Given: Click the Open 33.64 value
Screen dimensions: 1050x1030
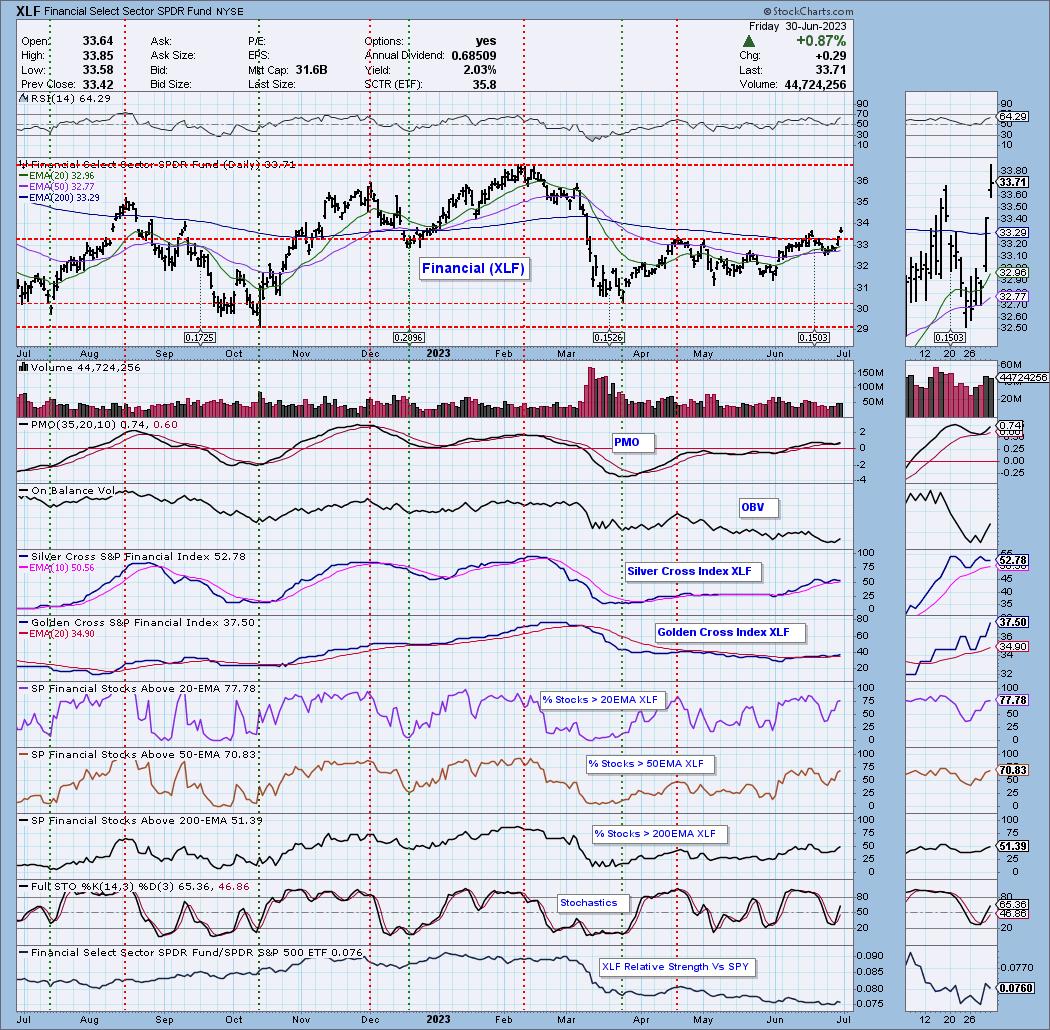Looking at the screenshot, I should 98,41.
